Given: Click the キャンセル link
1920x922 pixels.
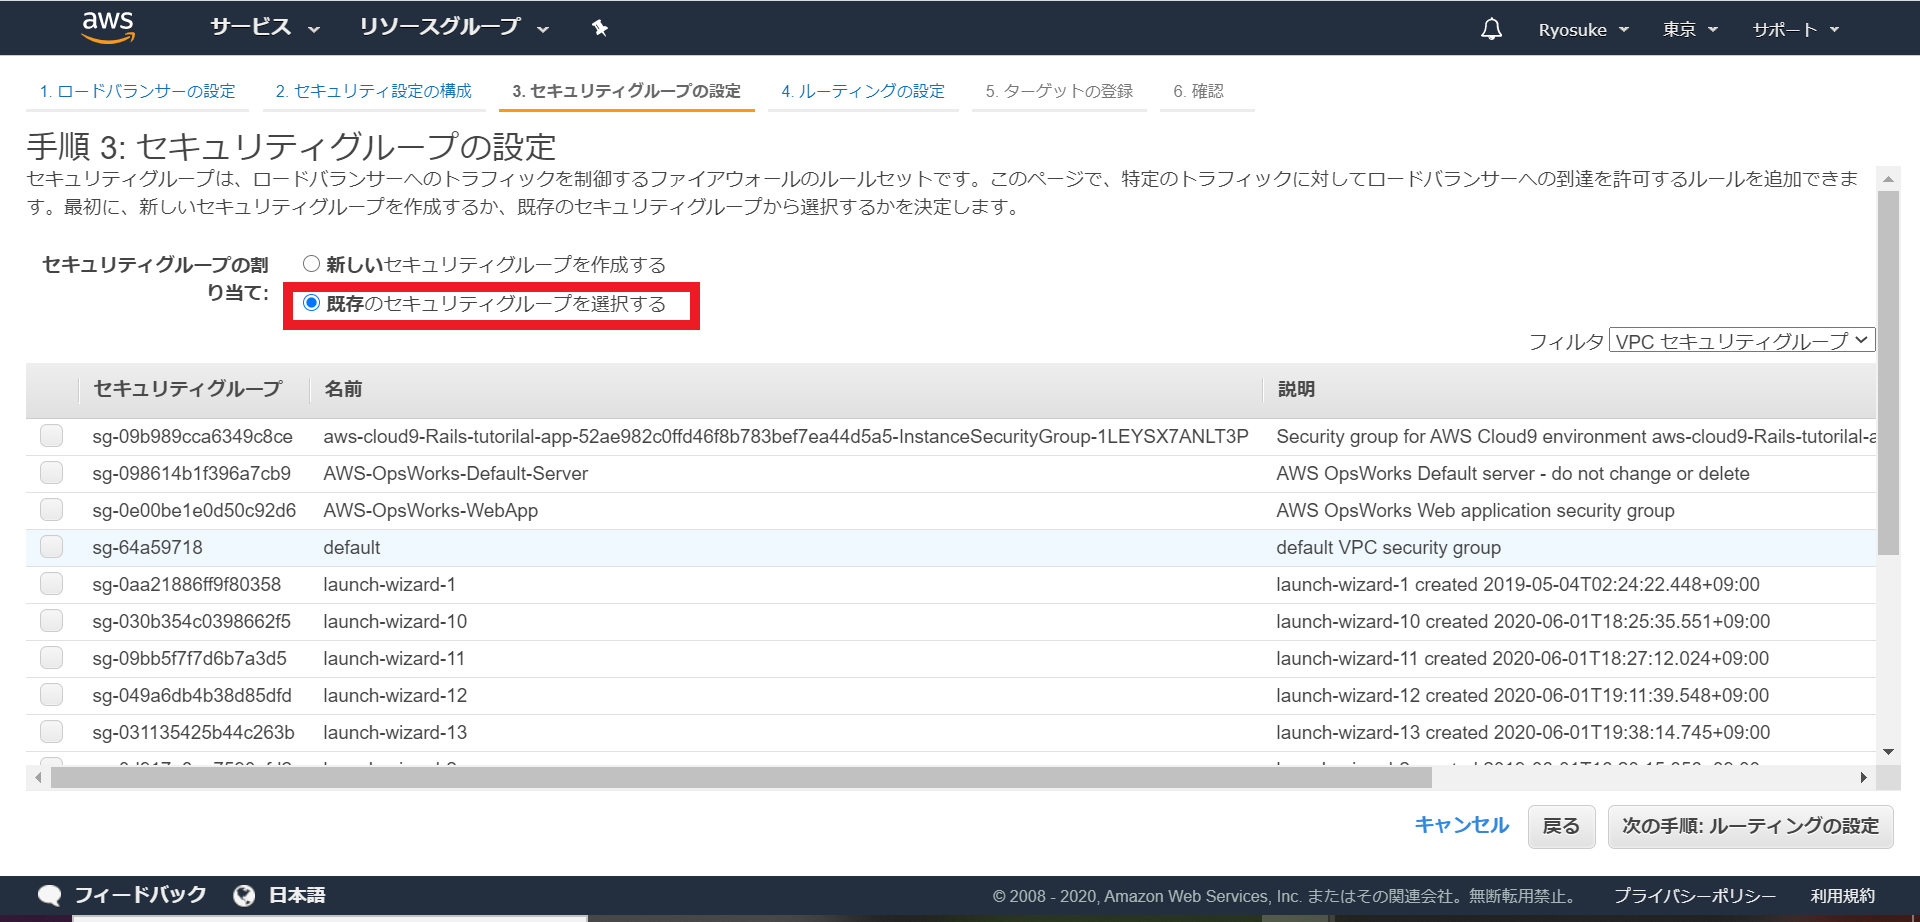Looking at the screenshot, I should (1462, 825).
